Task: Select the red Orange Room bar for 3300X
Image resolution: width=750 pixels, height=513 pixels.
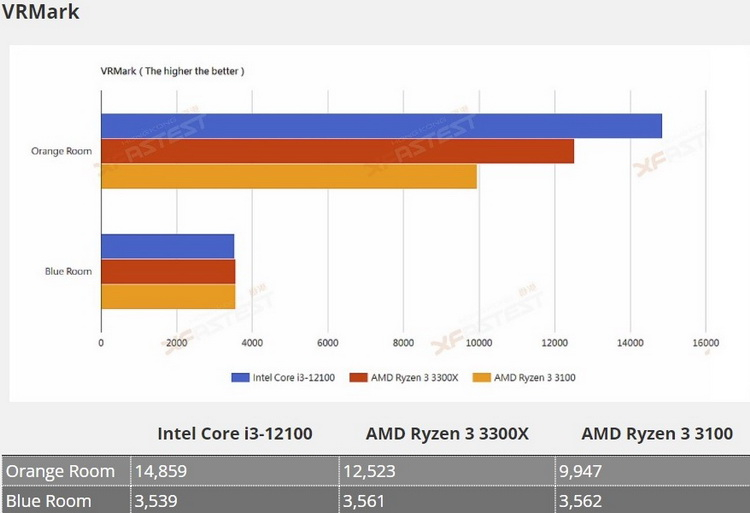Action: click(x=337, y=151)
